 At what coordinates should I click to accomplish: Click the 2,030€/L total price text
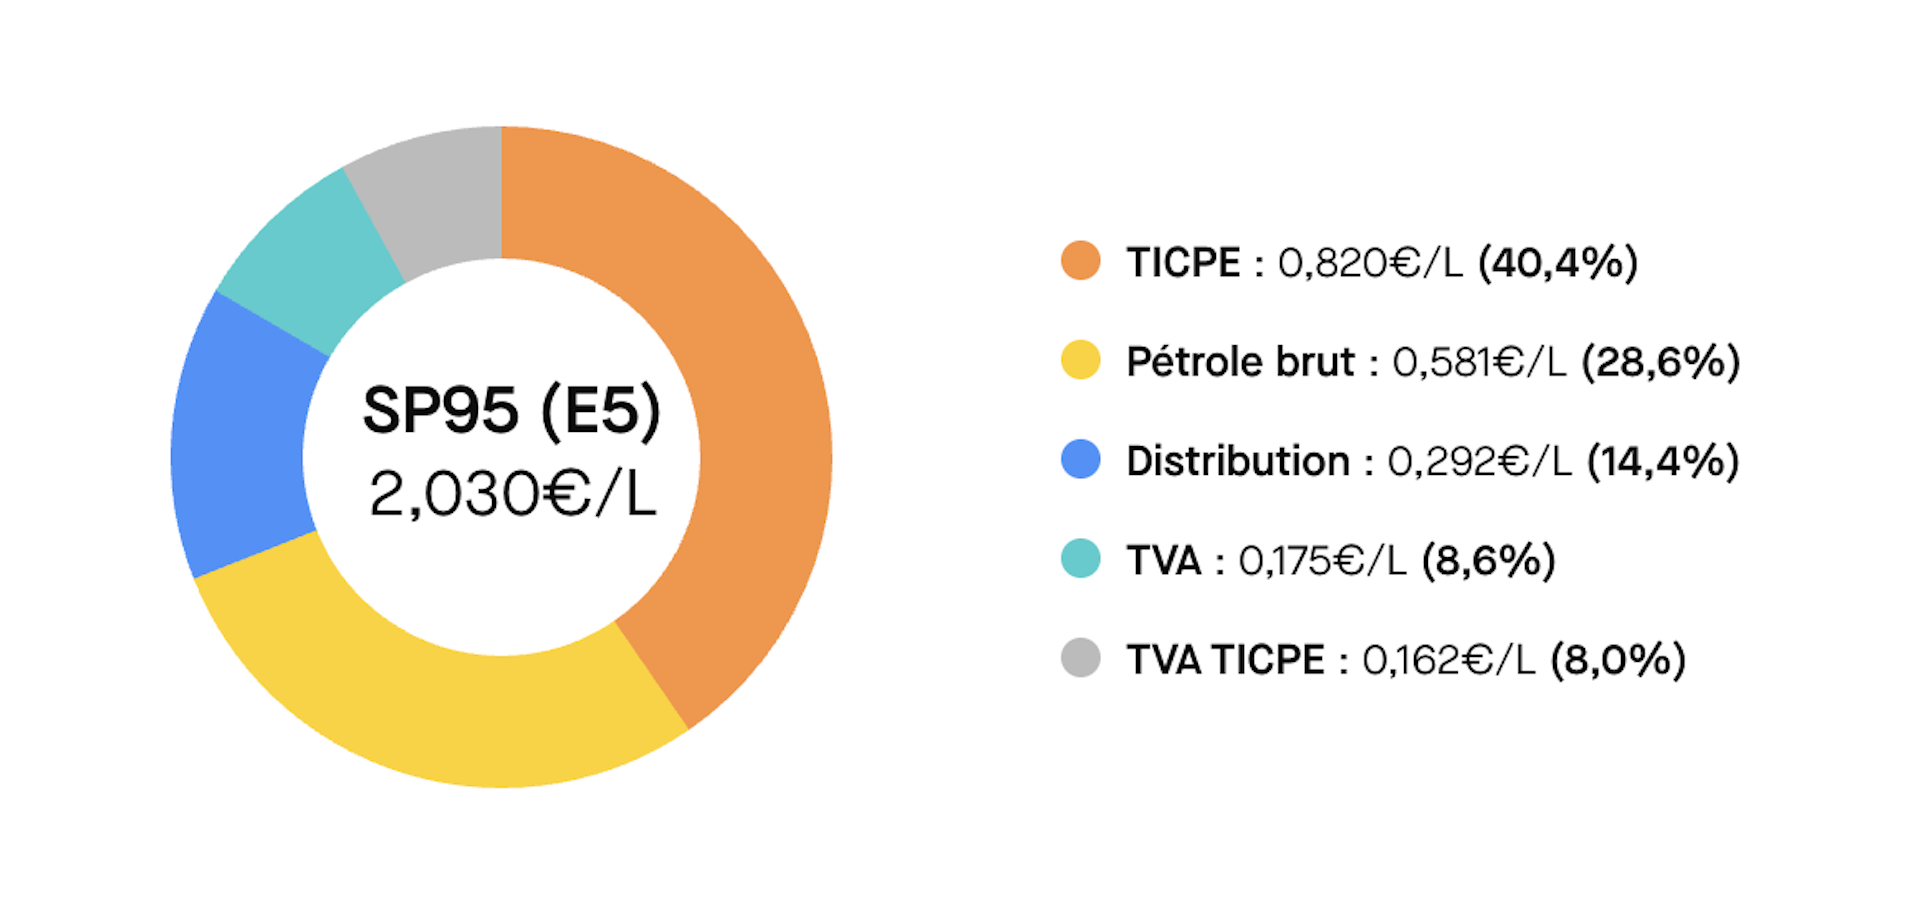512,494
